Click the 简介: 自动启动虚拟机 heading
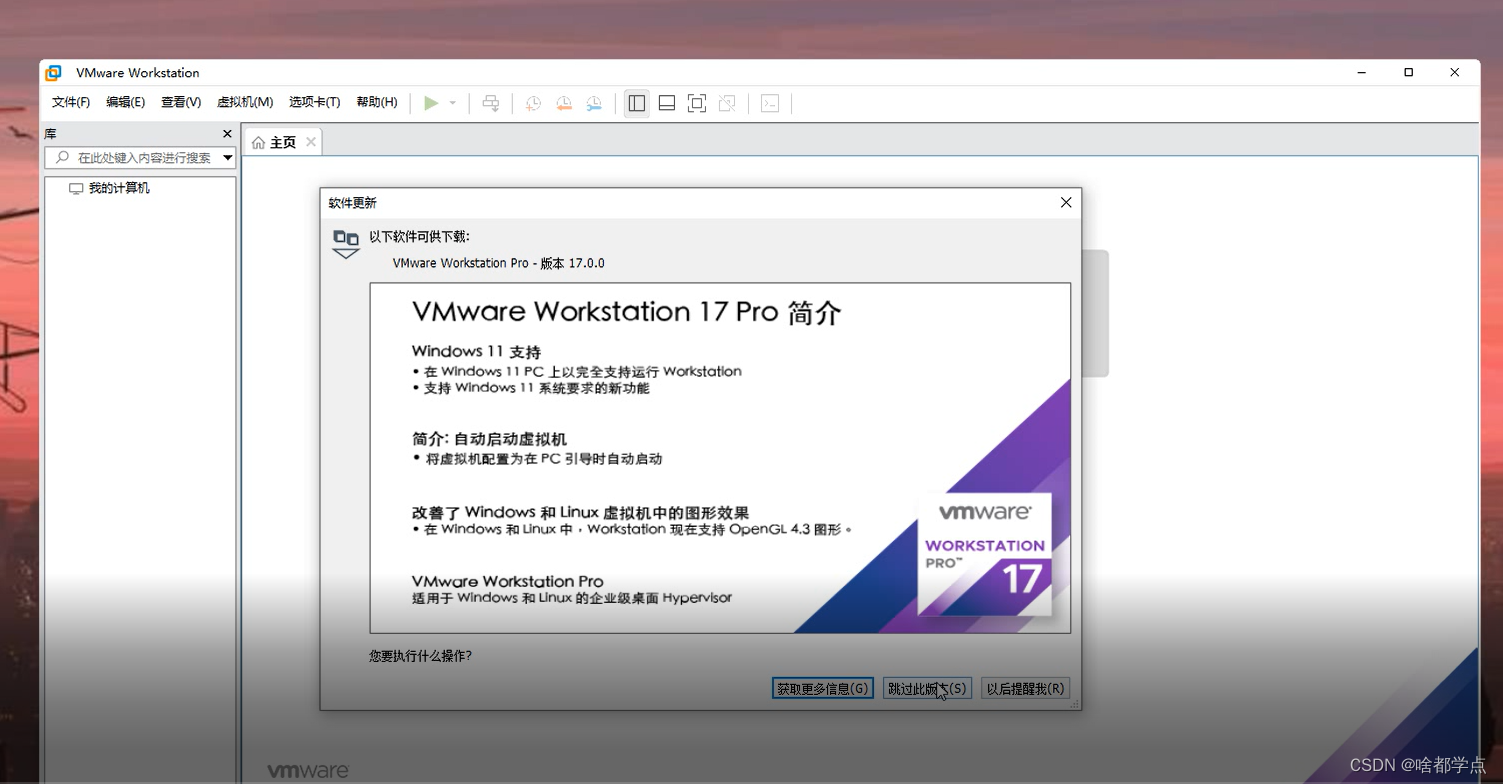 pos(489,439)
